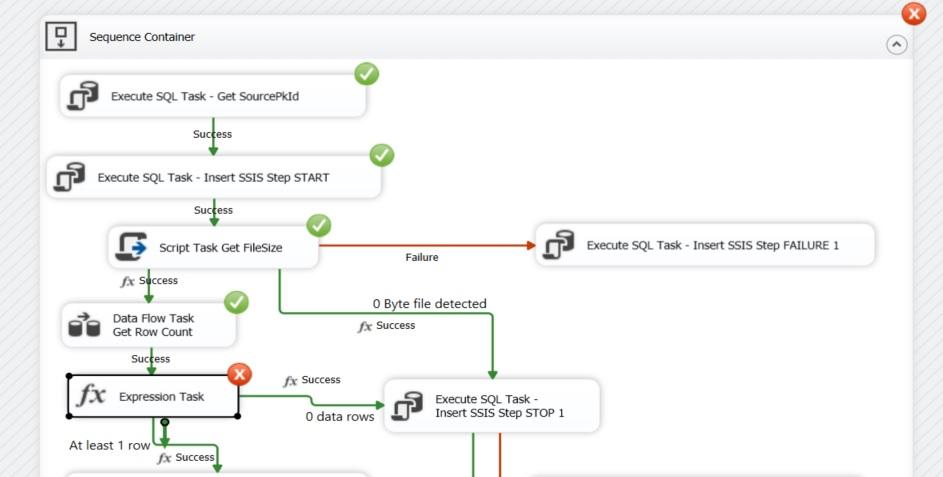Click the Failure precedence constraint label
The width and height of the screenshot is (943, 477).
coord(422,257)
